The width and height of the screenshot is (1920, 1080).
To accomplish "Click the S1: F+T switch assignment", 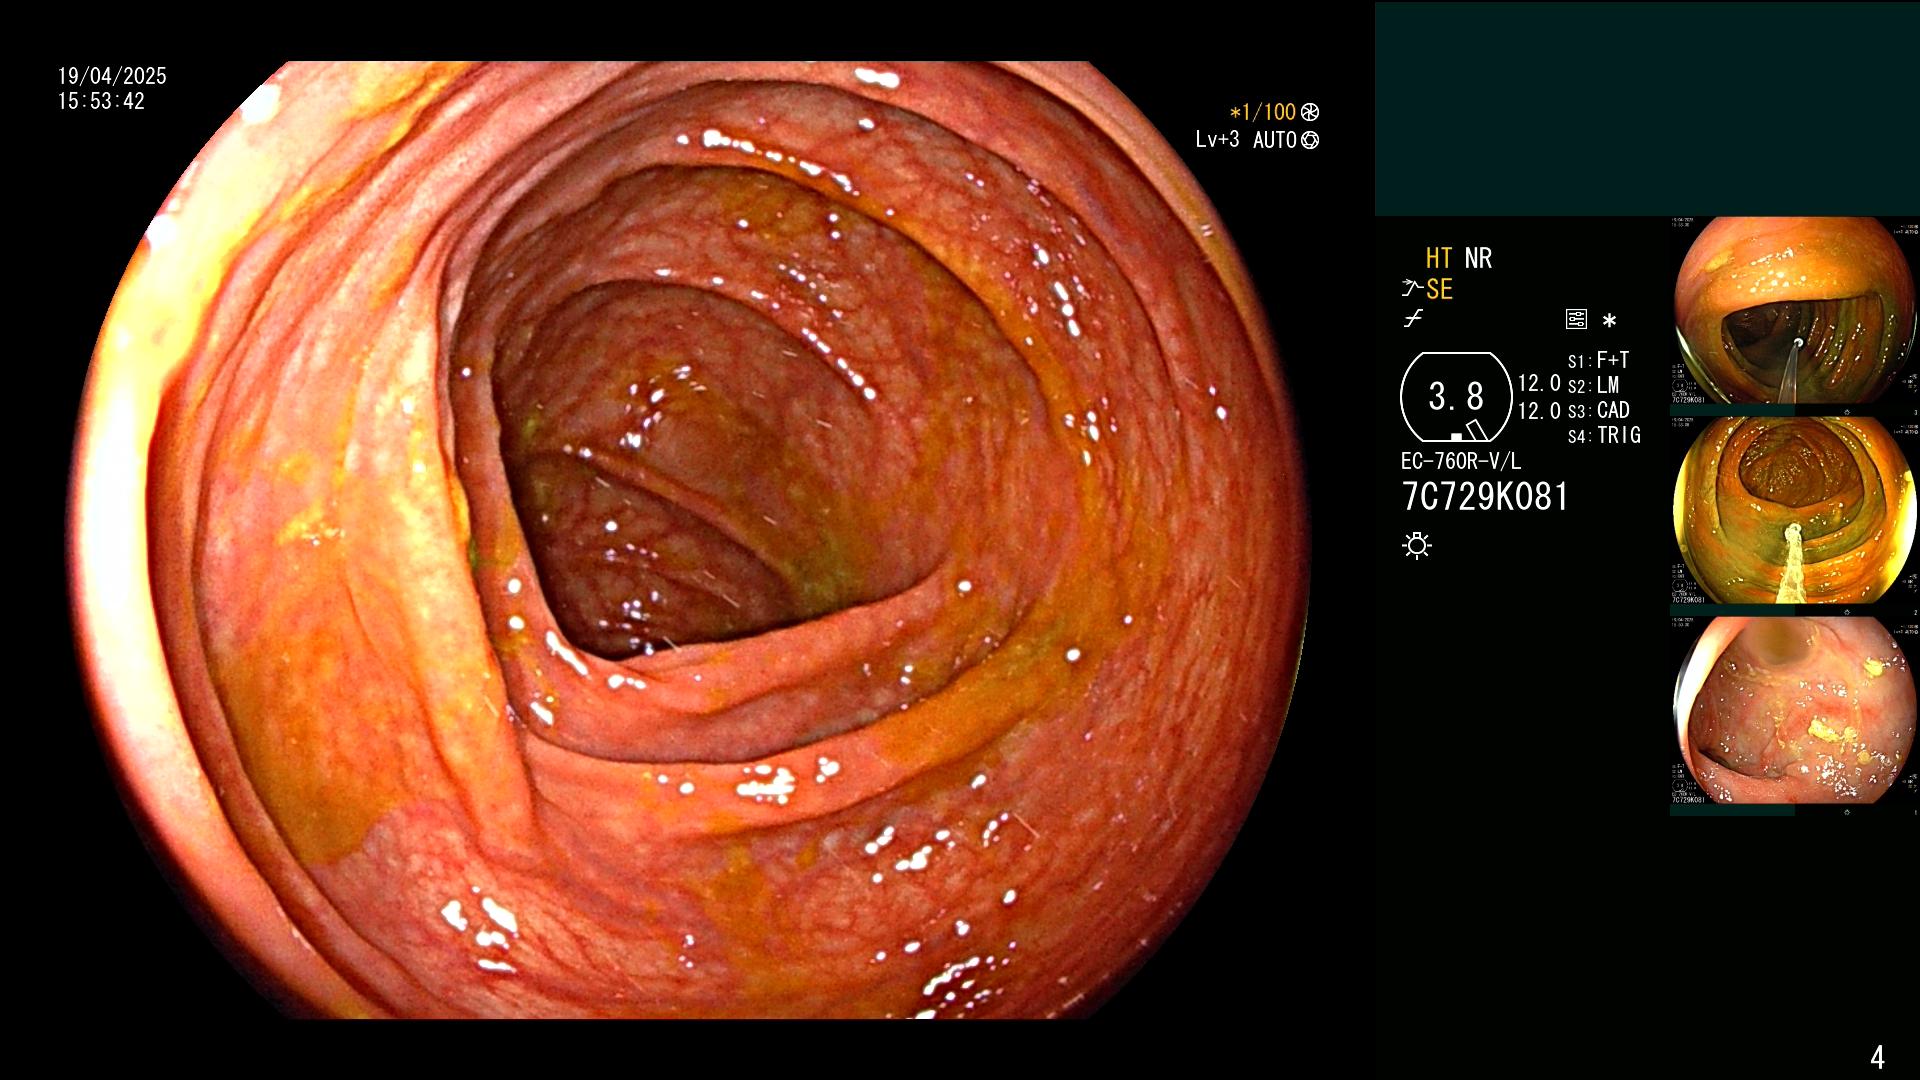I will click(1598, 360).
